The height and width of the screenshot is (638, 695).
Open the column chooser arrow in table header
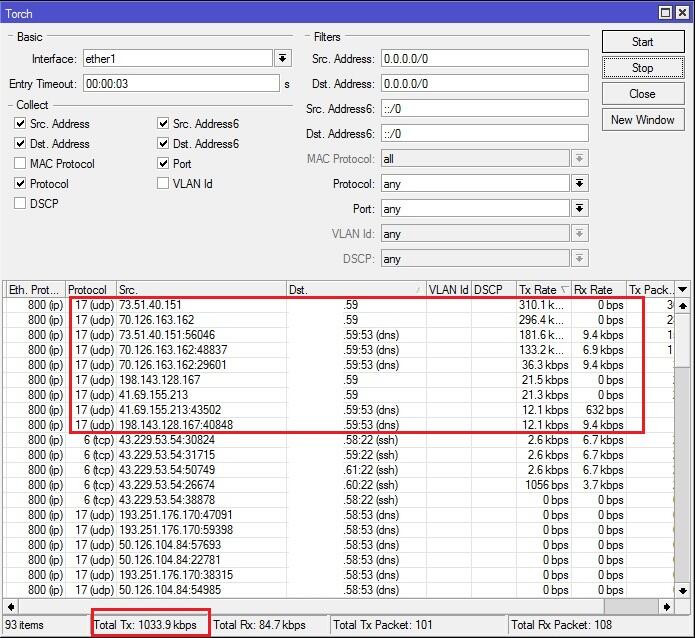coord(683,289)
